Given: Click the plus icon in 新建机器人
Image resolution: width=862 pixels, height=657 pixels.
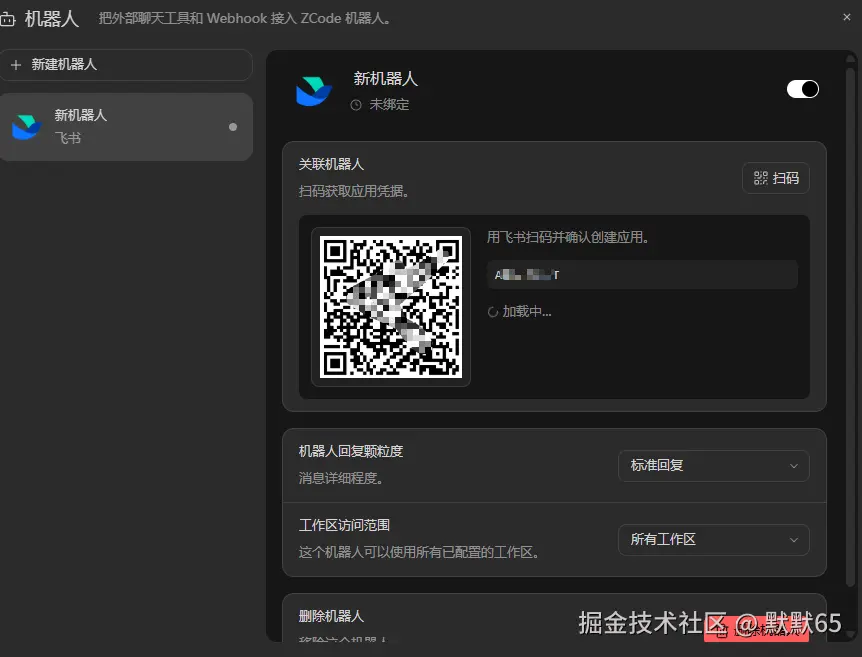Looking at the screenshot, I should point(16,65).
